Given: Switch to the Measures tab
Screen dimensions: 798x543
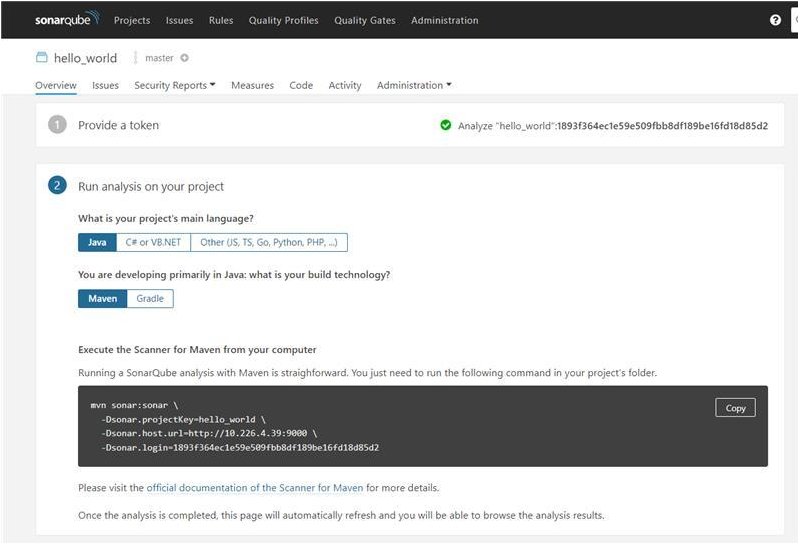Looking at the screenshot, I should (252, 85).
